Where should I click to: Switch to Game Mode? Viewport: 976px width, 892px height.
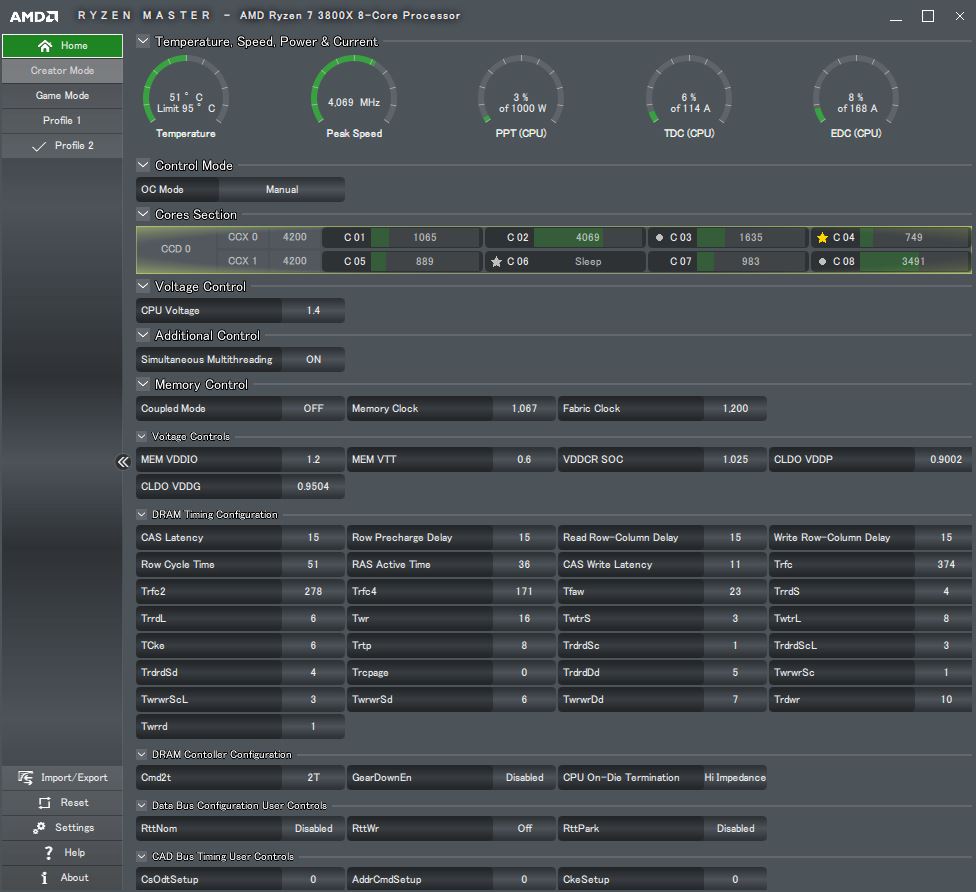[x=62, y=96]
